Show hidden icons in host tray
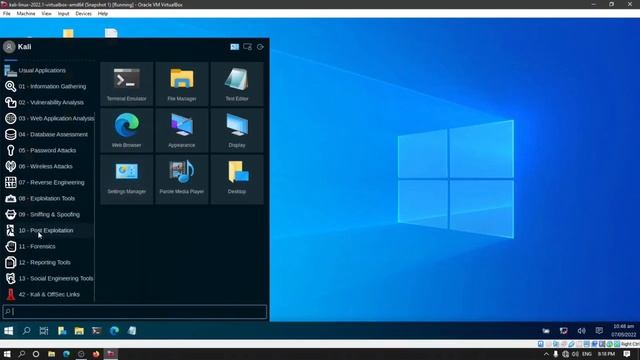The width and height of the screenshot is (640, 360). [546, 354]
